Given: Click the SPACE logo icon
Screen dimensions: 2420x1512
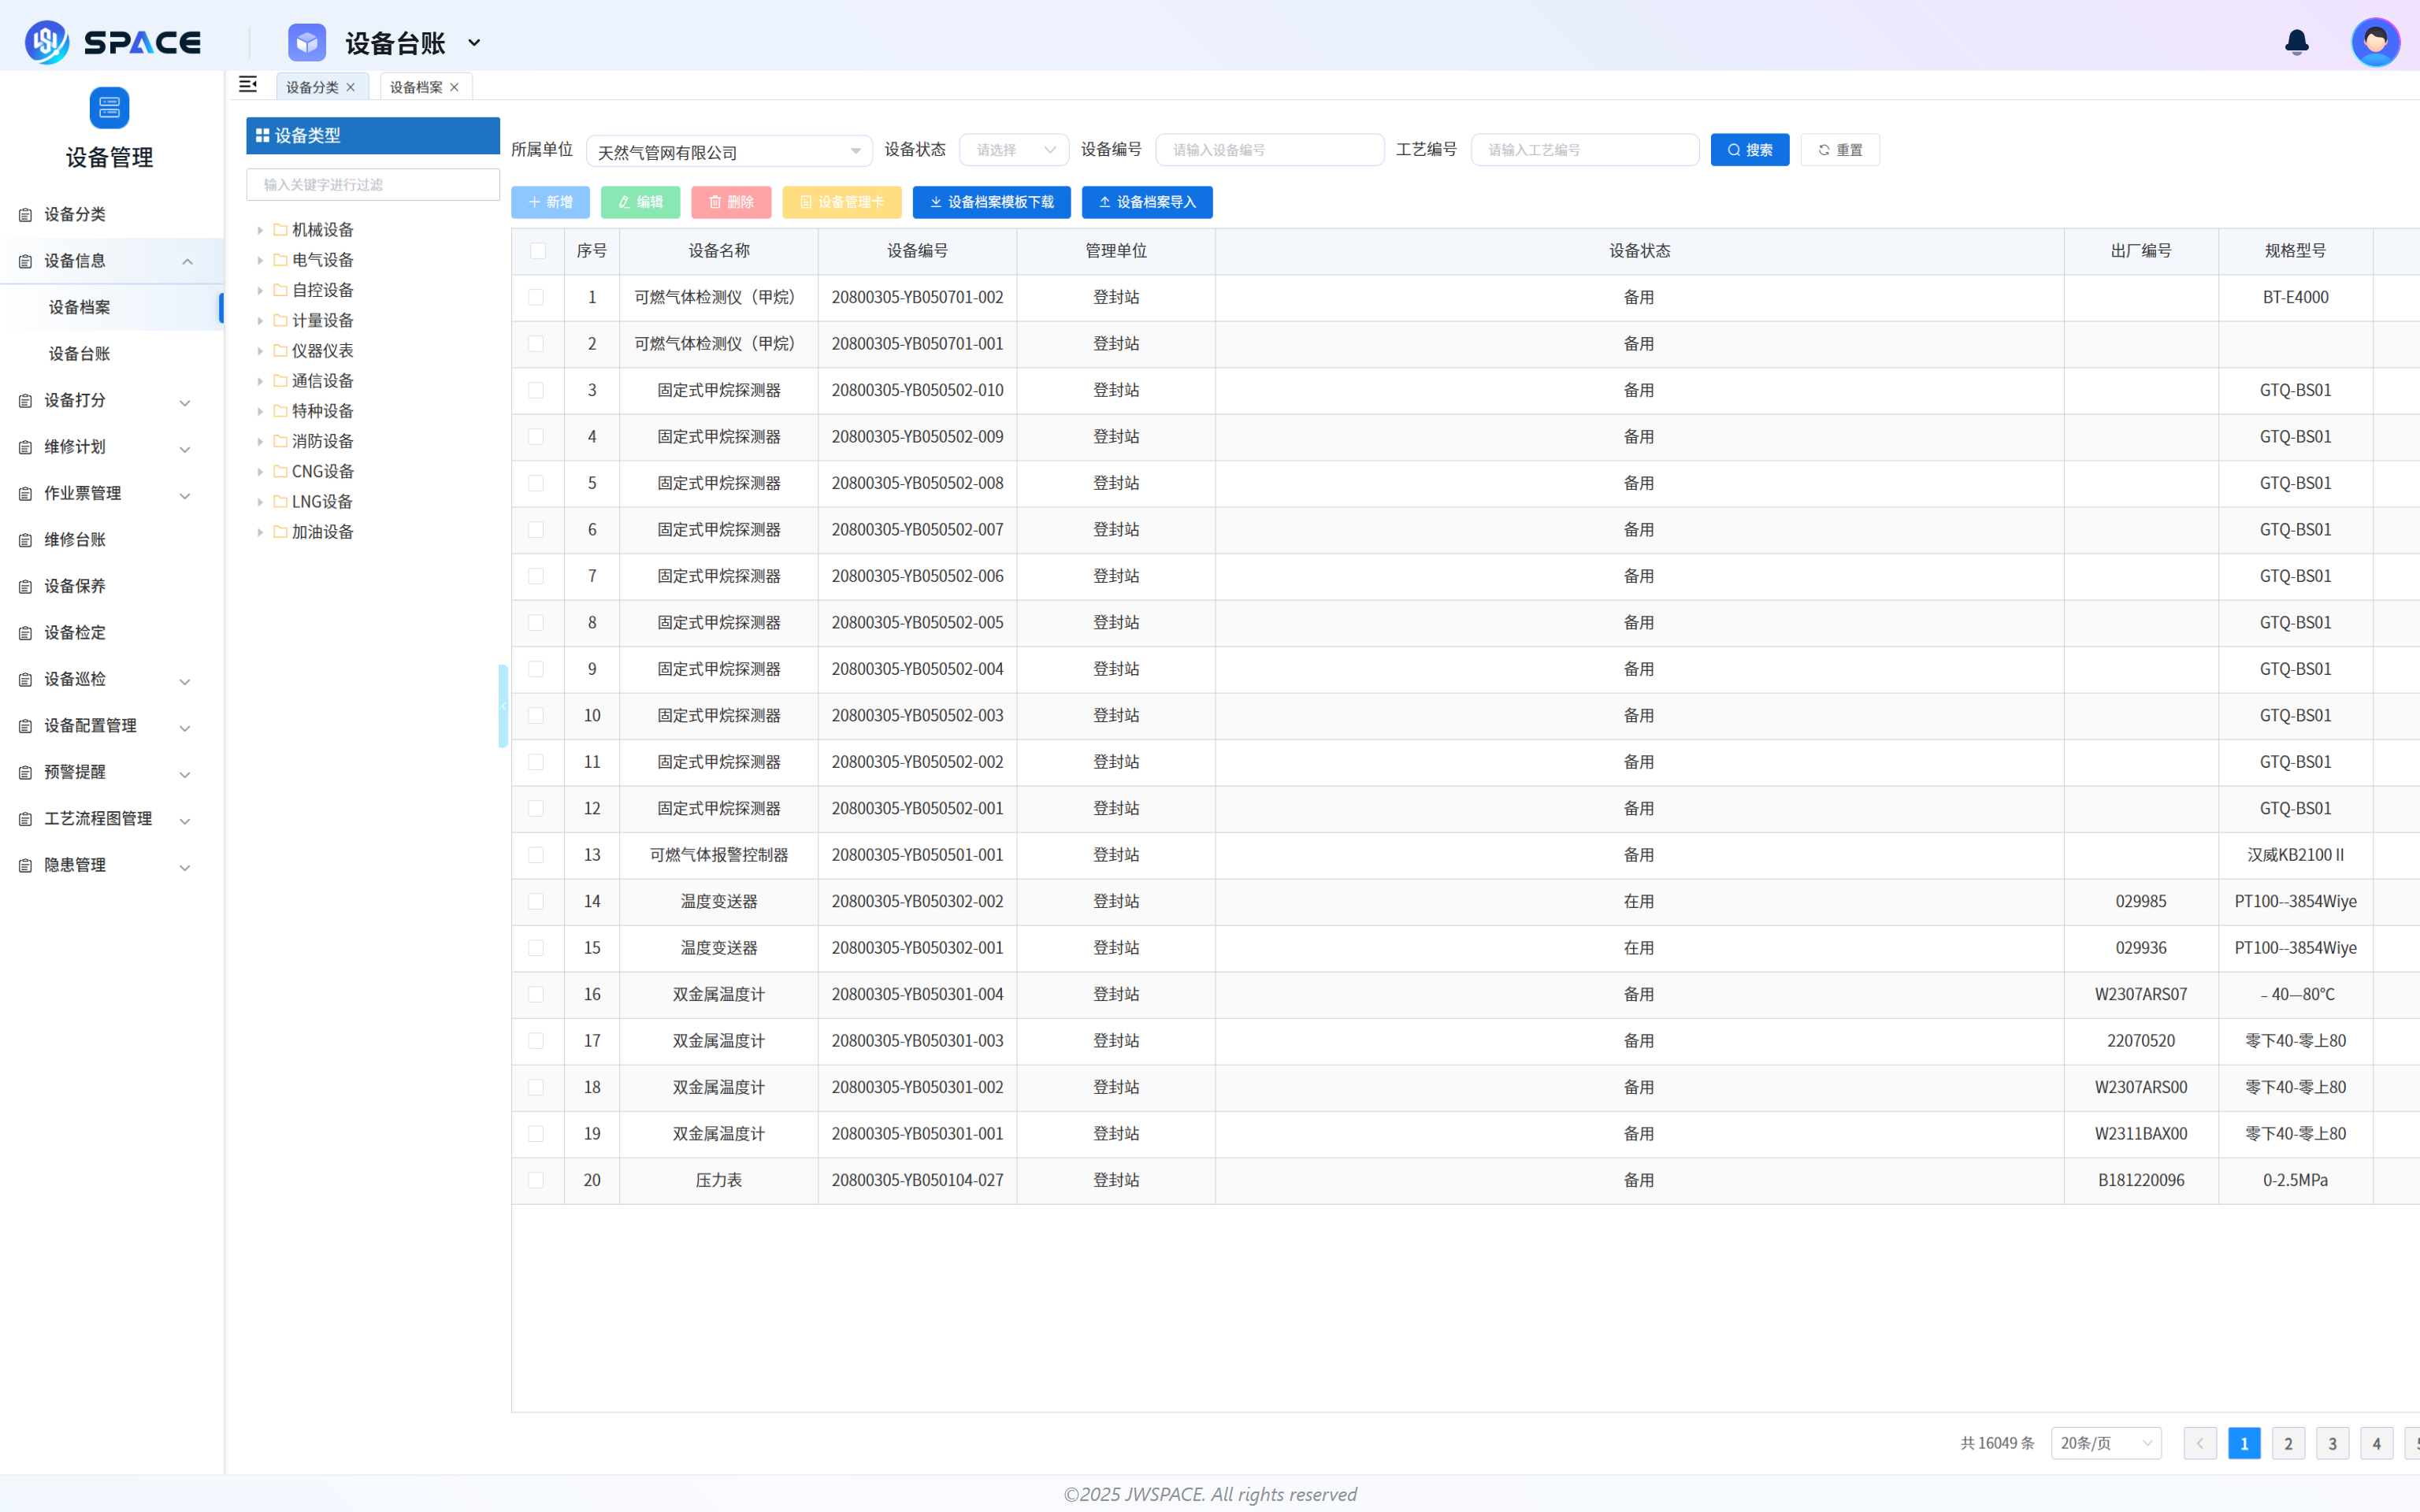Looking at the screenshot, I should tap(46, 42).
